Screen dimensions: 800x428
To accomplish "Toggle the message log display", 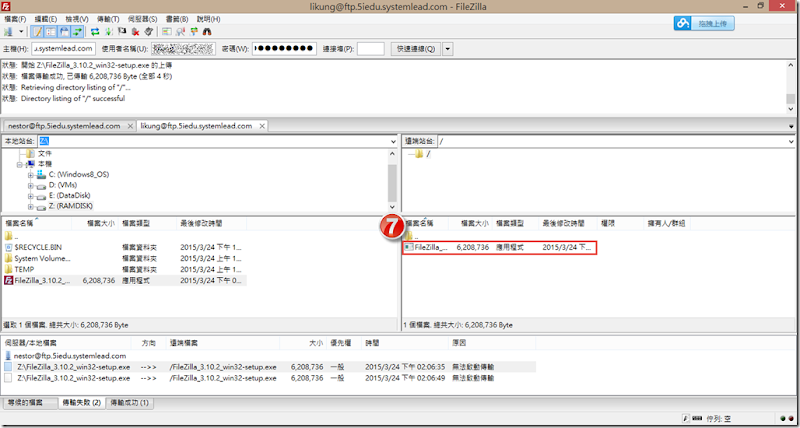I will [38, 32].
